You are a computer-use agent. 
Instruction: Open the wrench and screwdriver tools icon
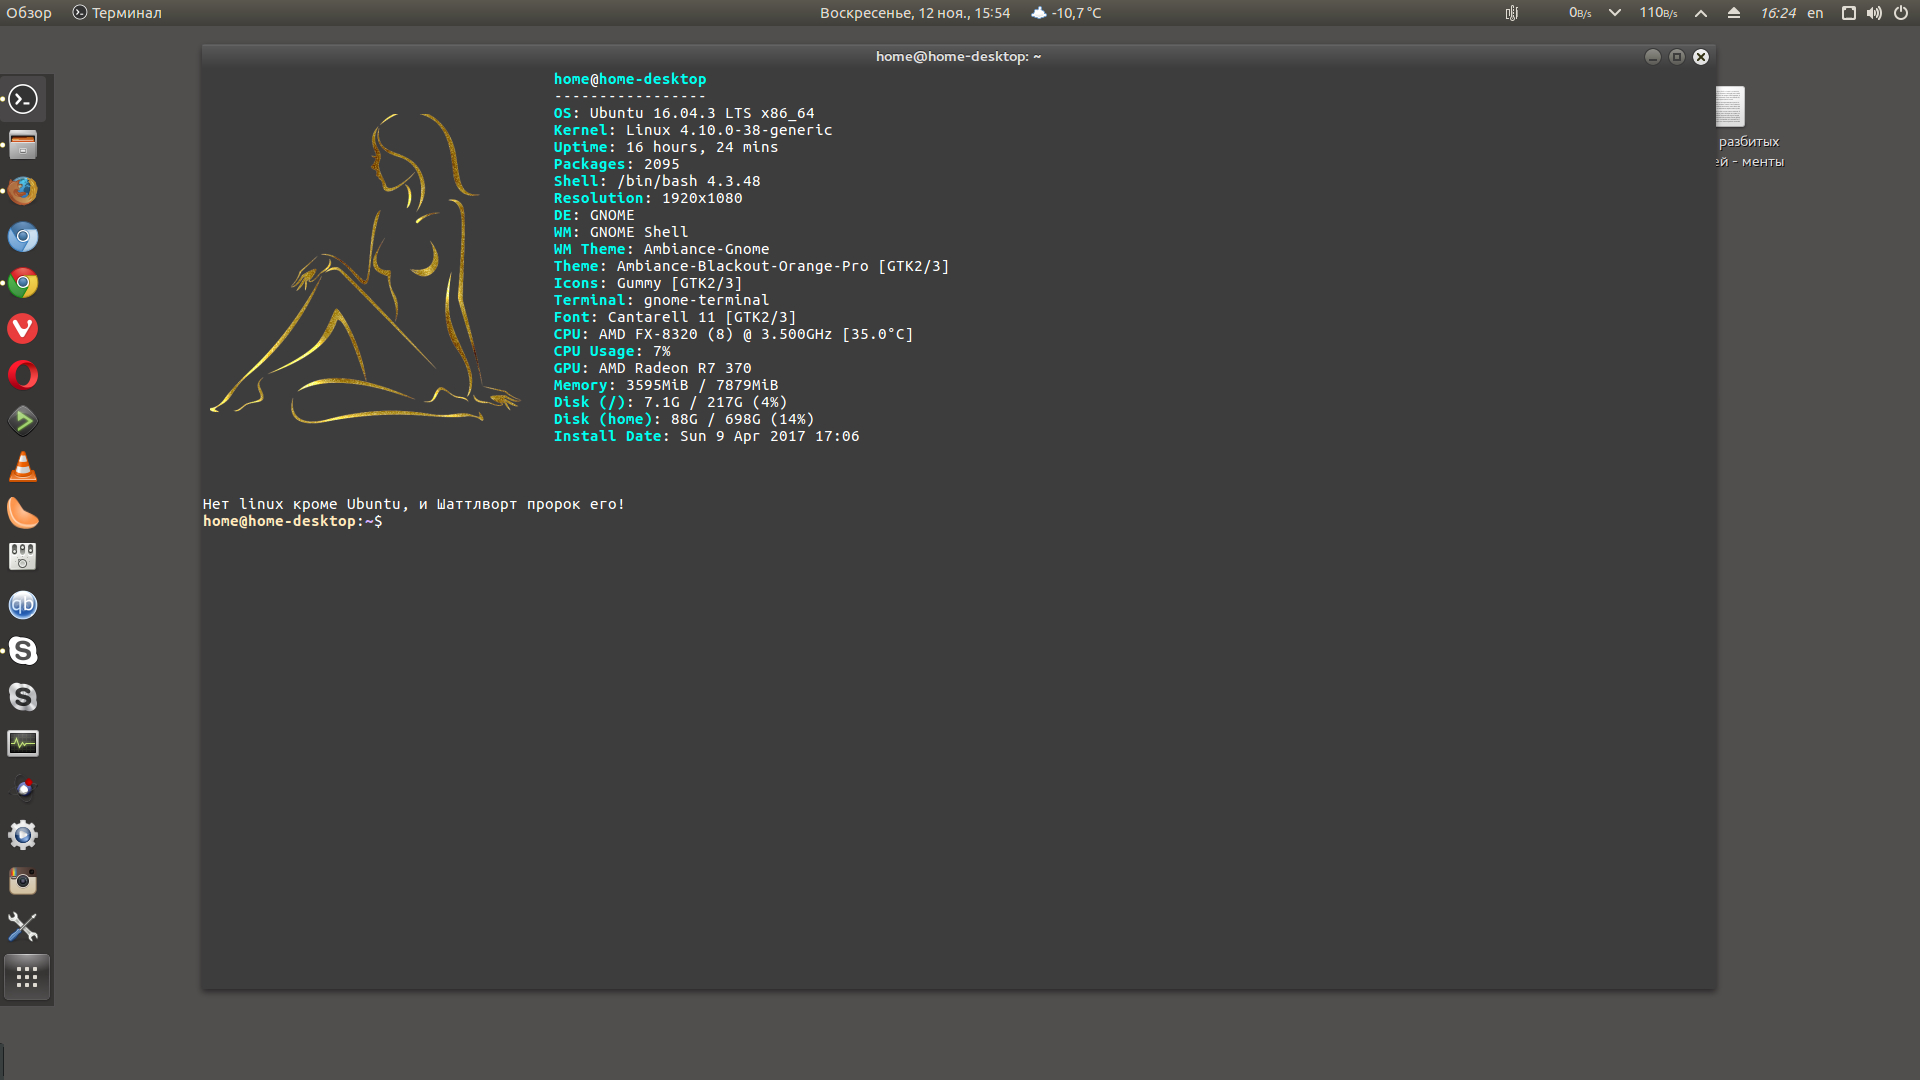[x=23, y=927]
